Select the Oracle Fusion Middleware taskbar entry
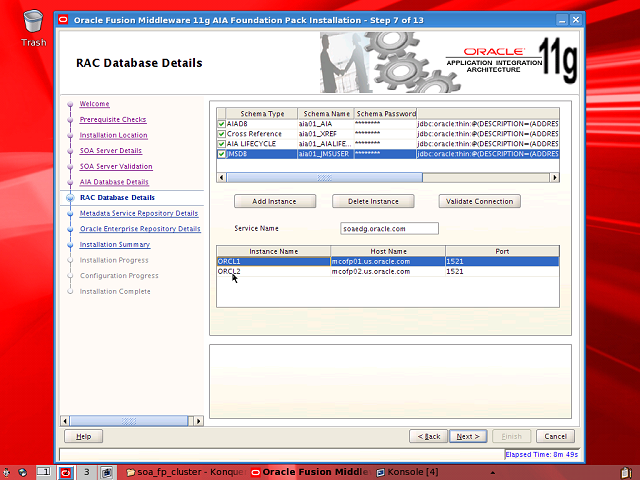 310,471
